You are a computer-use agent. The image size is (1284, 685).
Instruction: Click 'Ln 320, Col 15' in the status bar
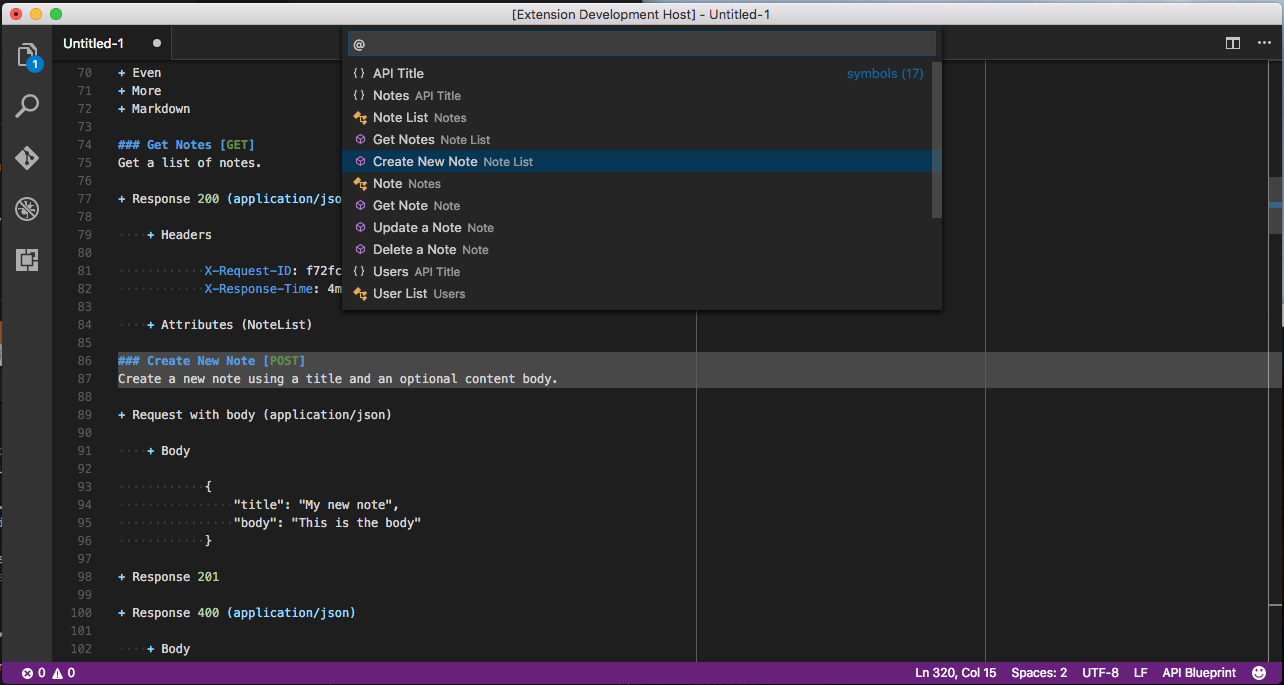pyautogui.click(x=955, y=673)
